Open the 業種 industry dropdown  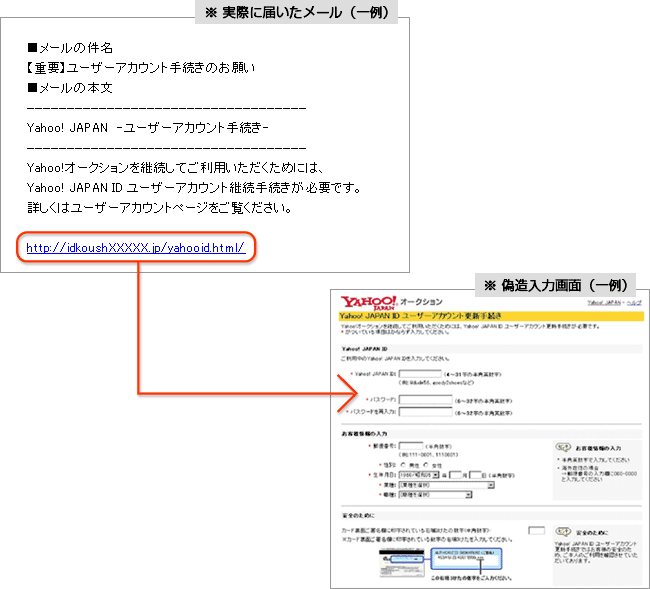tap(446, 485)
